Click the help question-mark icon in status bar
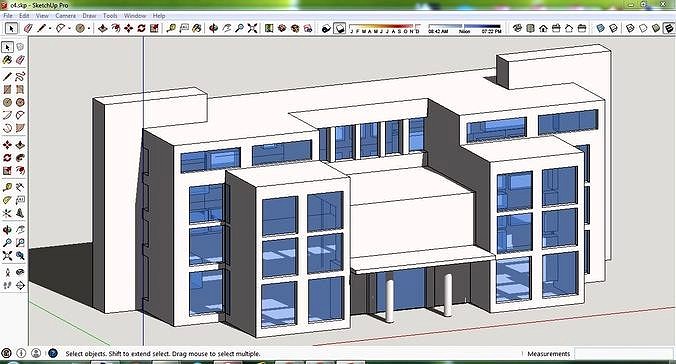This screenshot has height=364, width=676. pos(53,353)
